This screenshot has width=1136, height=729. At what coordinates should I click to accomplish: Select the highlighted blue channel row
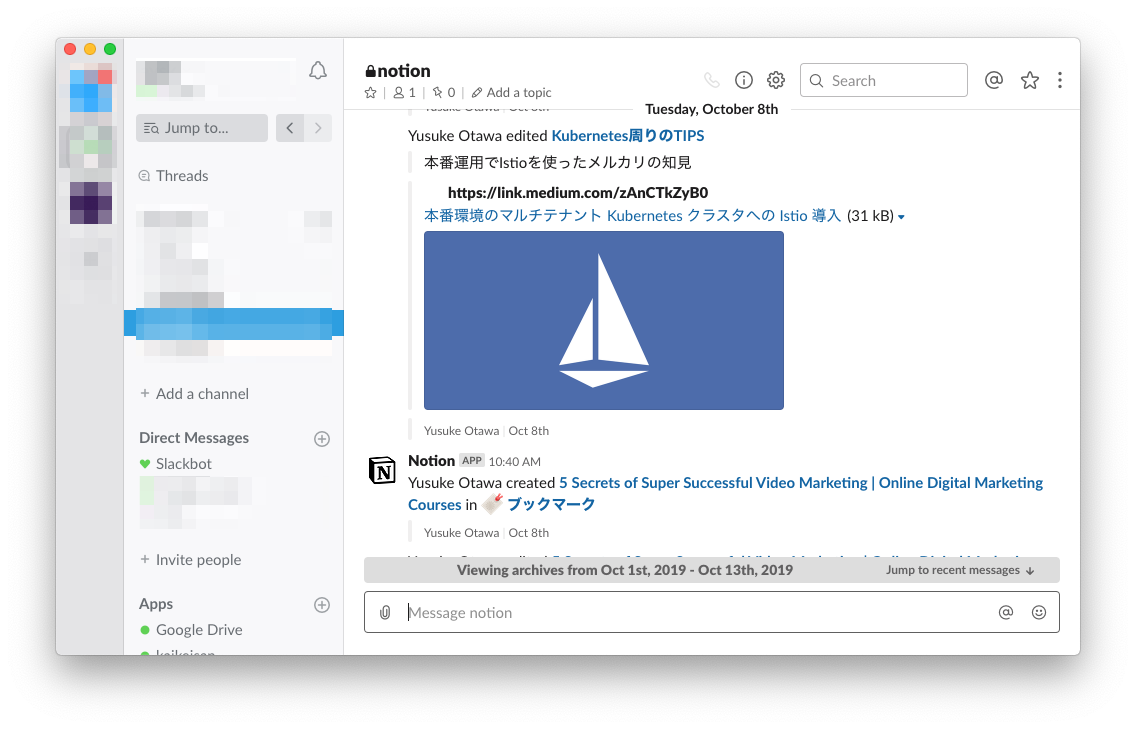[x=233, y=323]
